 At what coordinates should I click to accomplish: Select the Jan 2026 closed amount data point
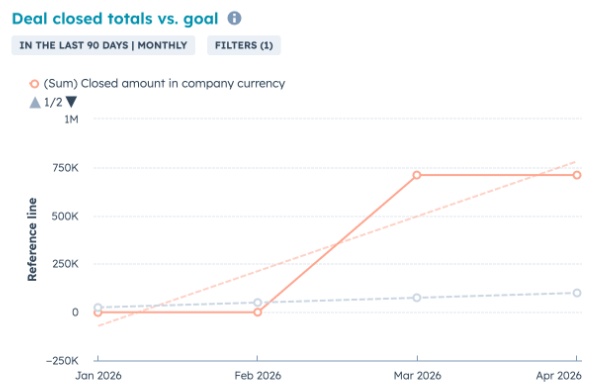98,312
